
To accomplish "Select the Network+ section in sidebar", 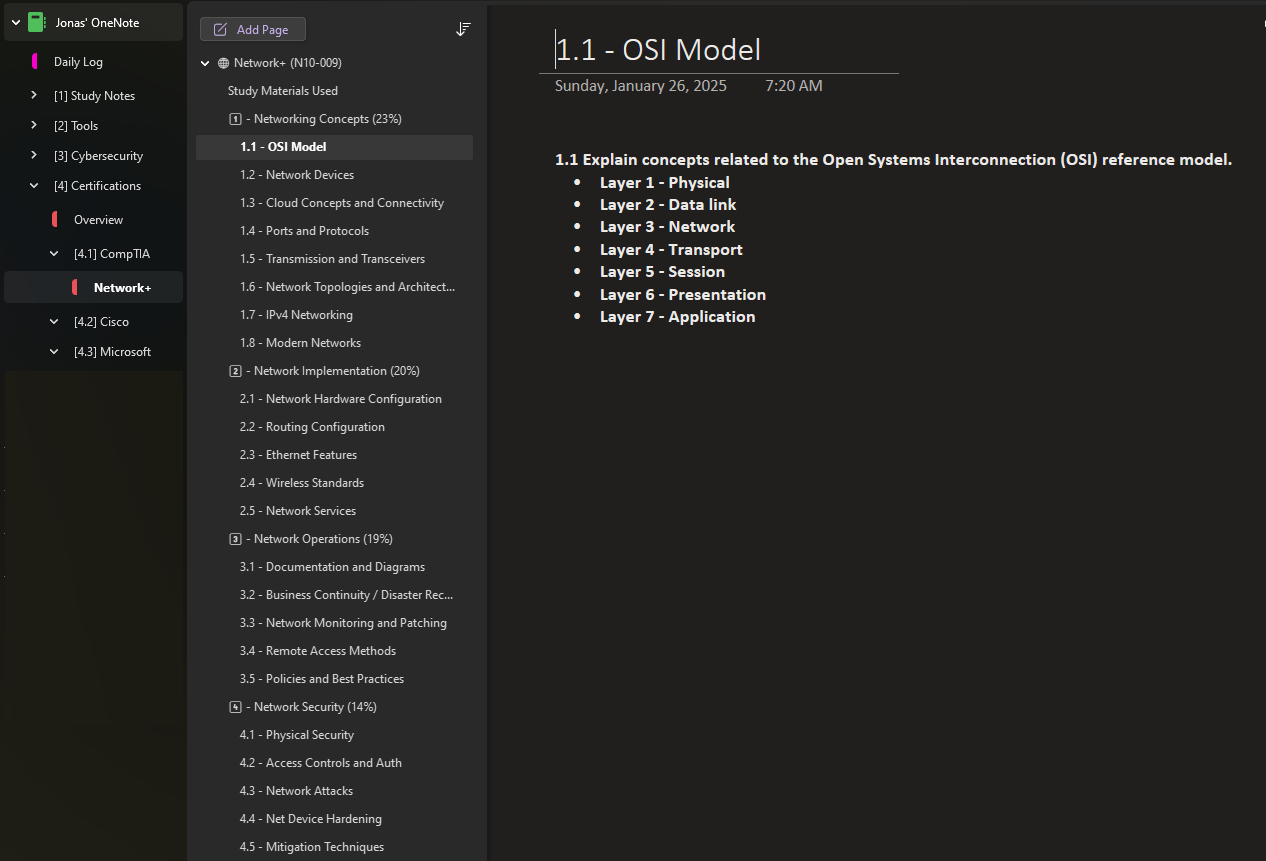I will point(93,288).
